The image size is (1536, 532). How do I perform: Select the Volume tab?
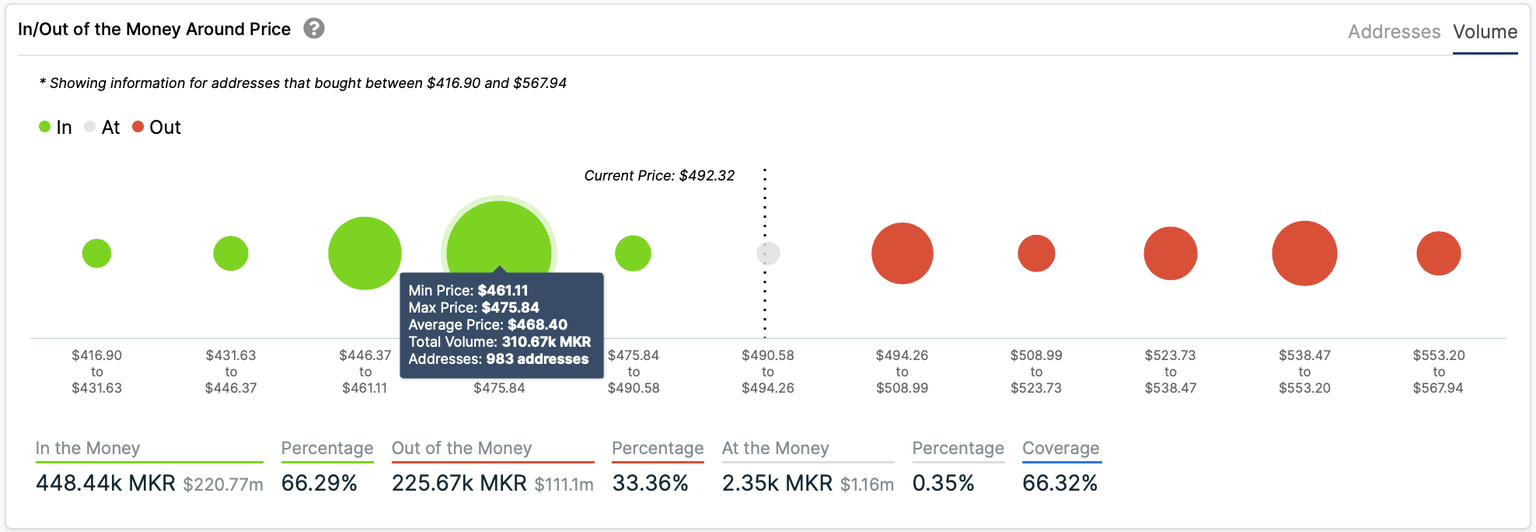click(1485, 32)
